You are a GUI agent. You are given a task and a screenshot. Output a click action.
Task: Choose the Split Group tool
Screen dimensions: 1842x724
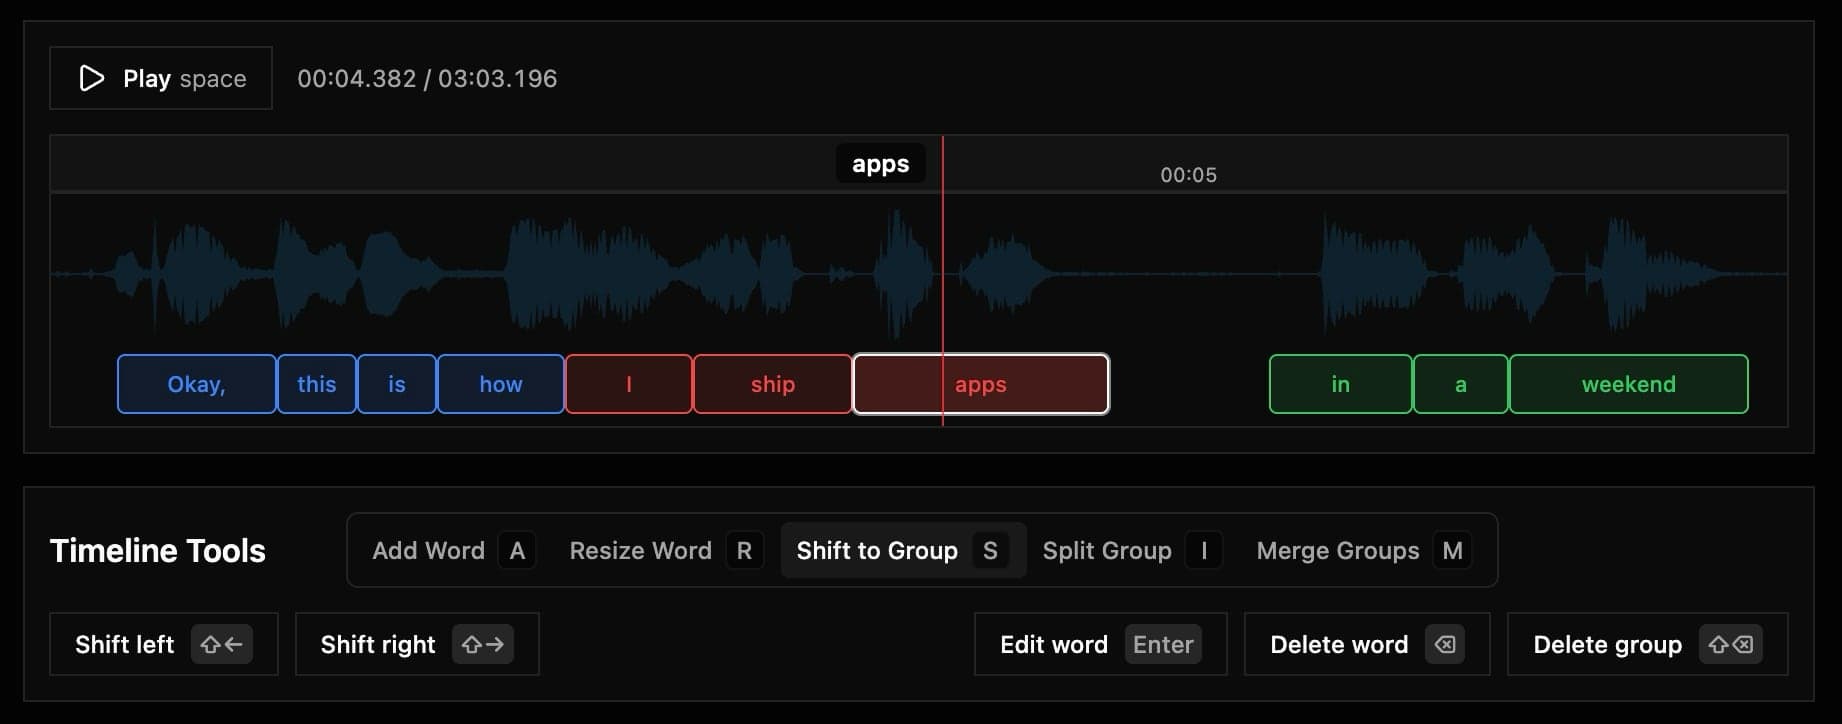click(1132, 550)
